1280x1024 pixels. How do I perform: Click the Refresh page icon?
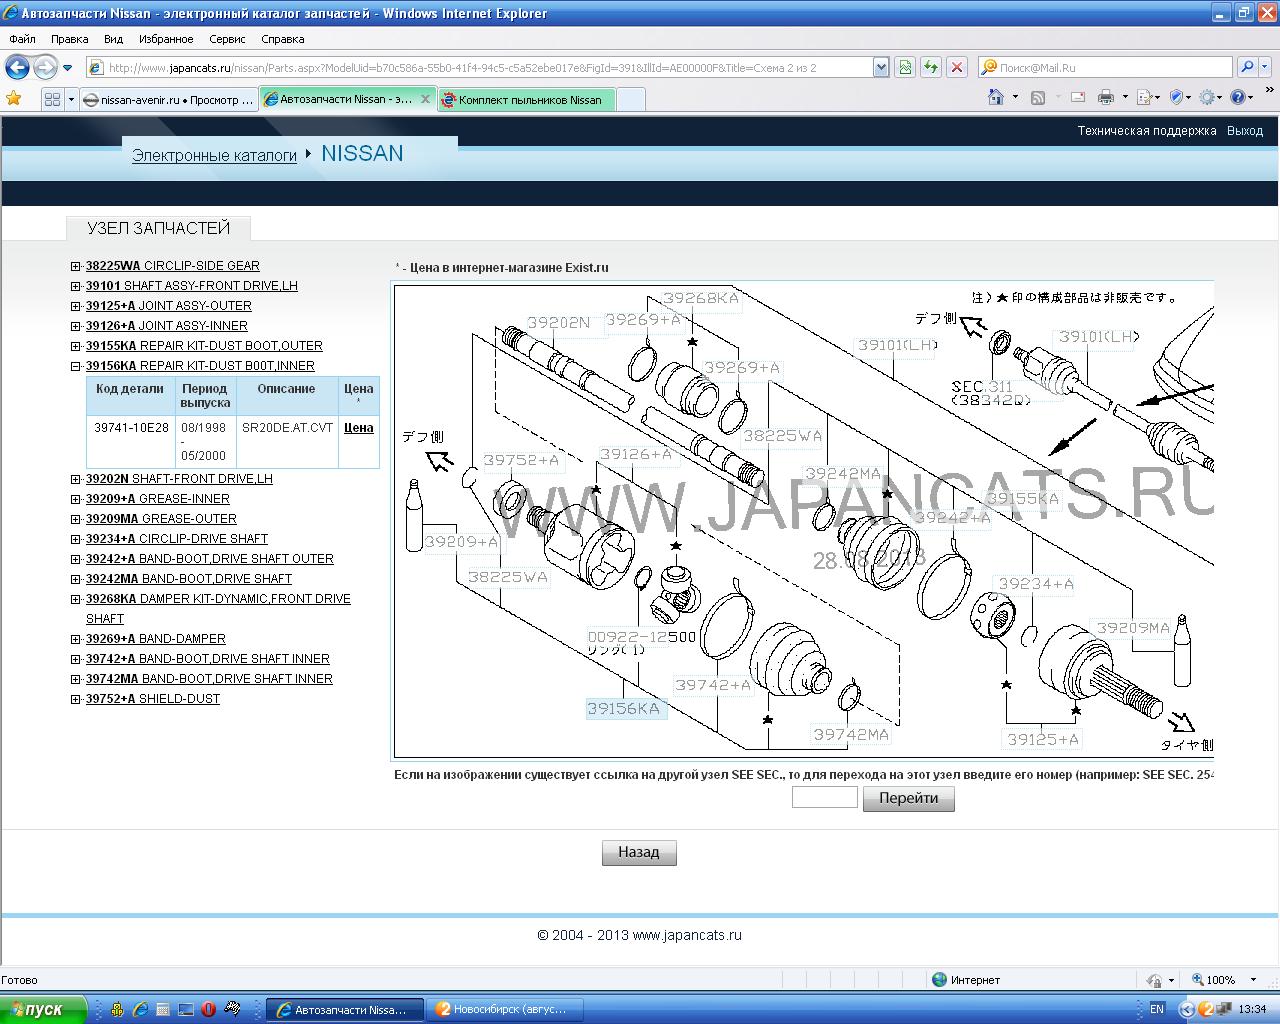pyautogui.click(x=931, y=67)
